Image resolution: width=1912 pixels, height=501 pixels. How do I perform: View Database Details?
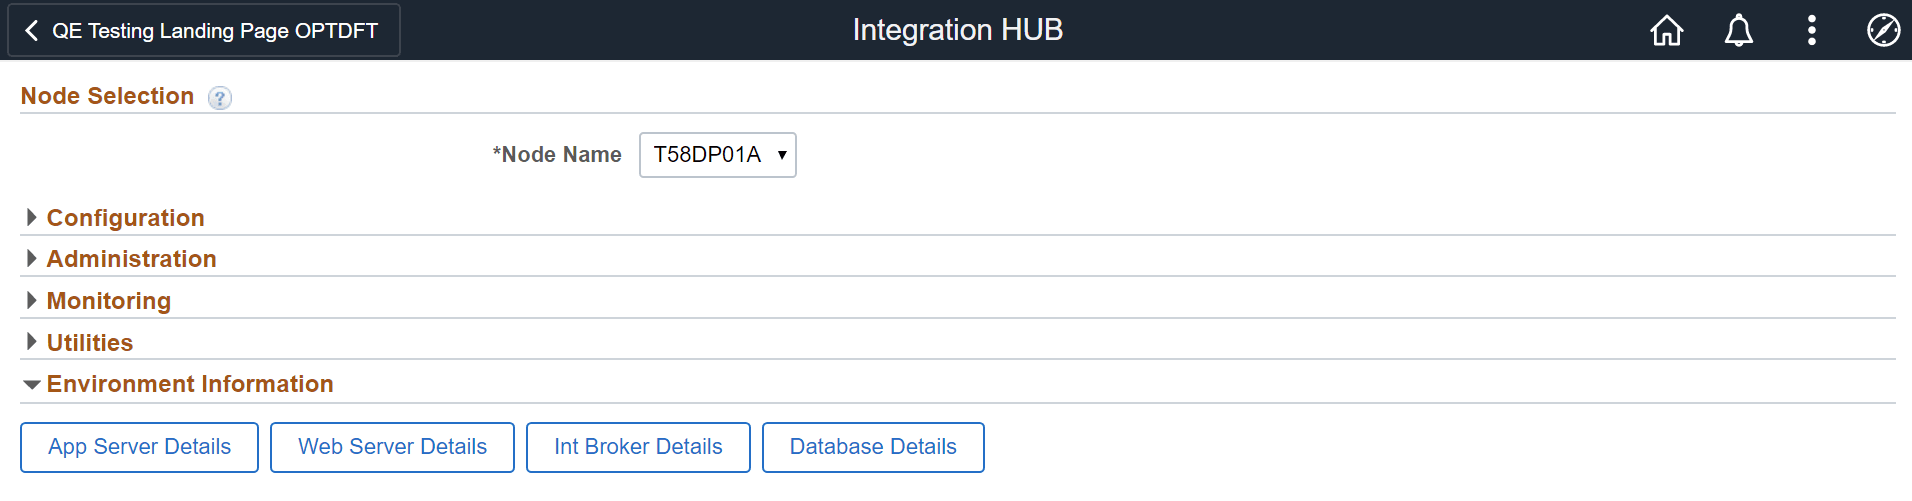[873, 447]
